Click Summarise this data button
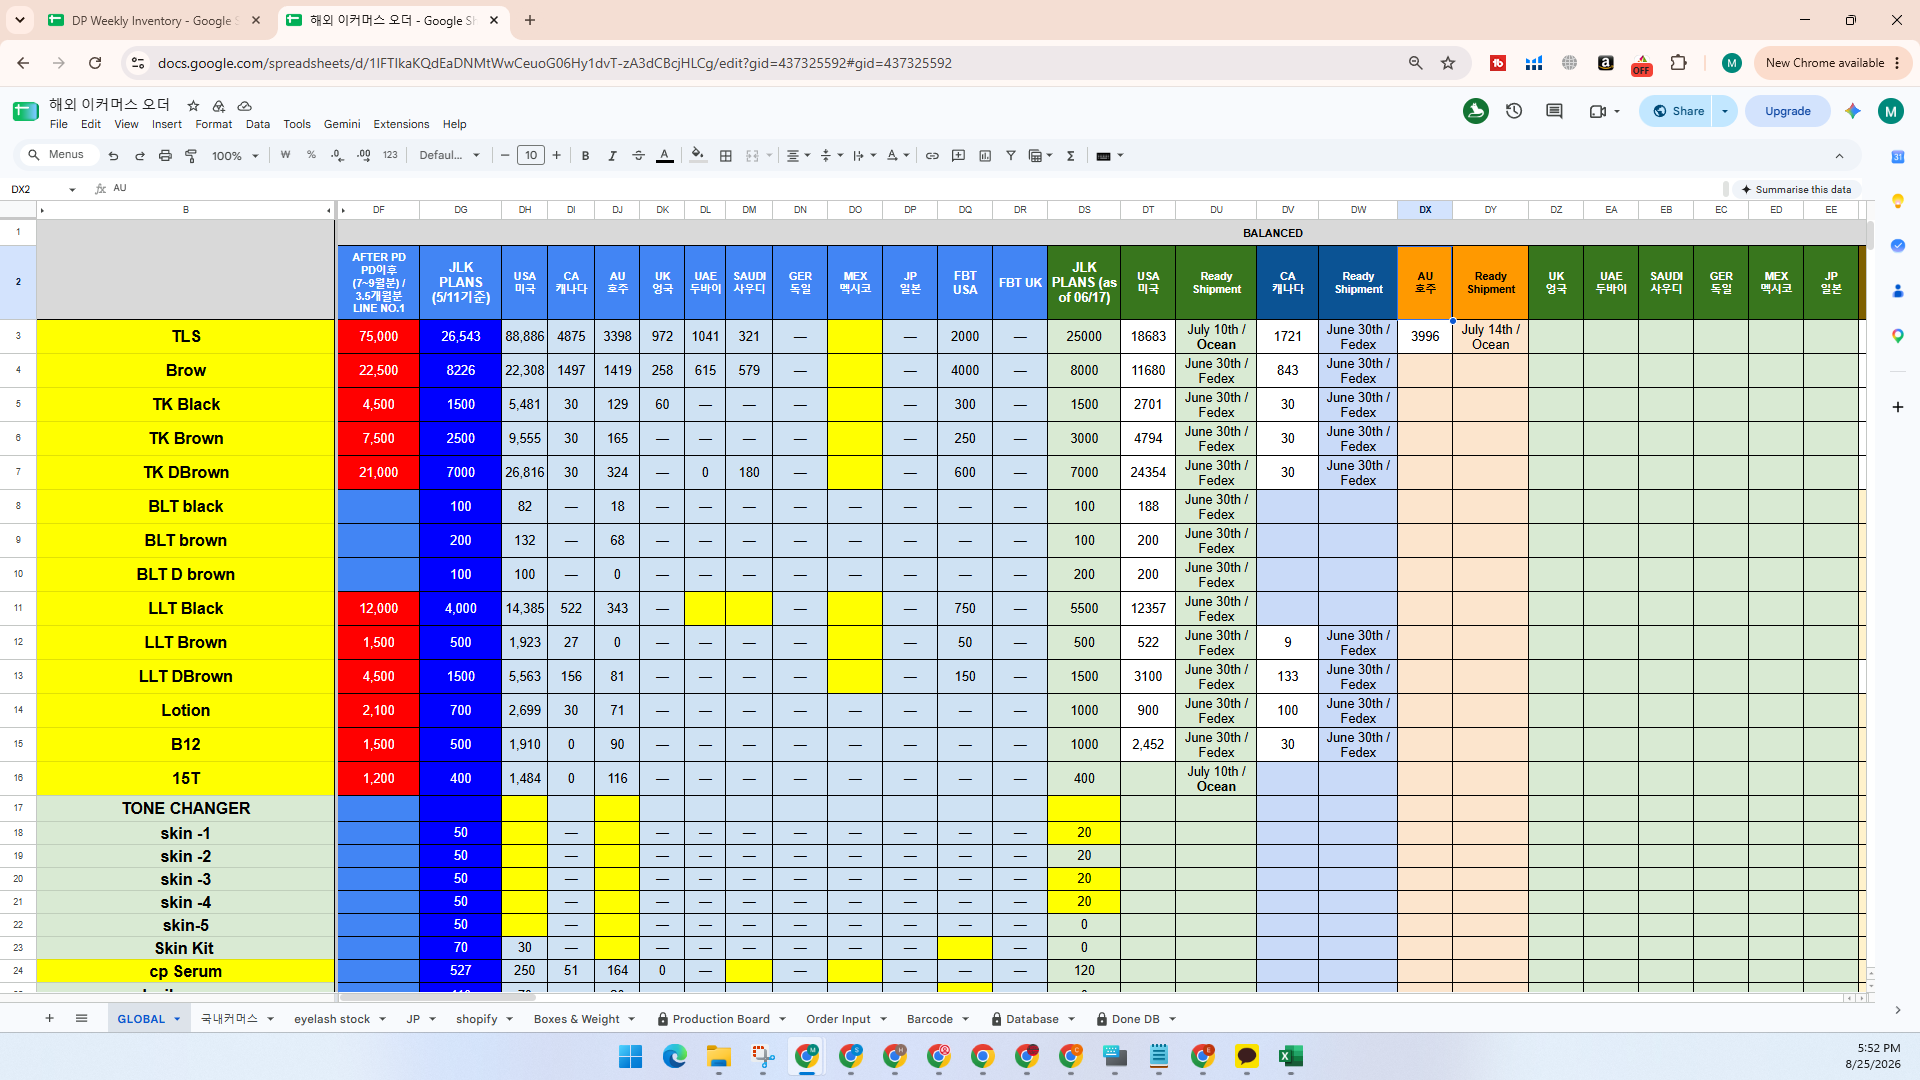Image resolution: width=1920 pixels, height=1080 pixels. pyautogui.click(x=1796, y=189)
